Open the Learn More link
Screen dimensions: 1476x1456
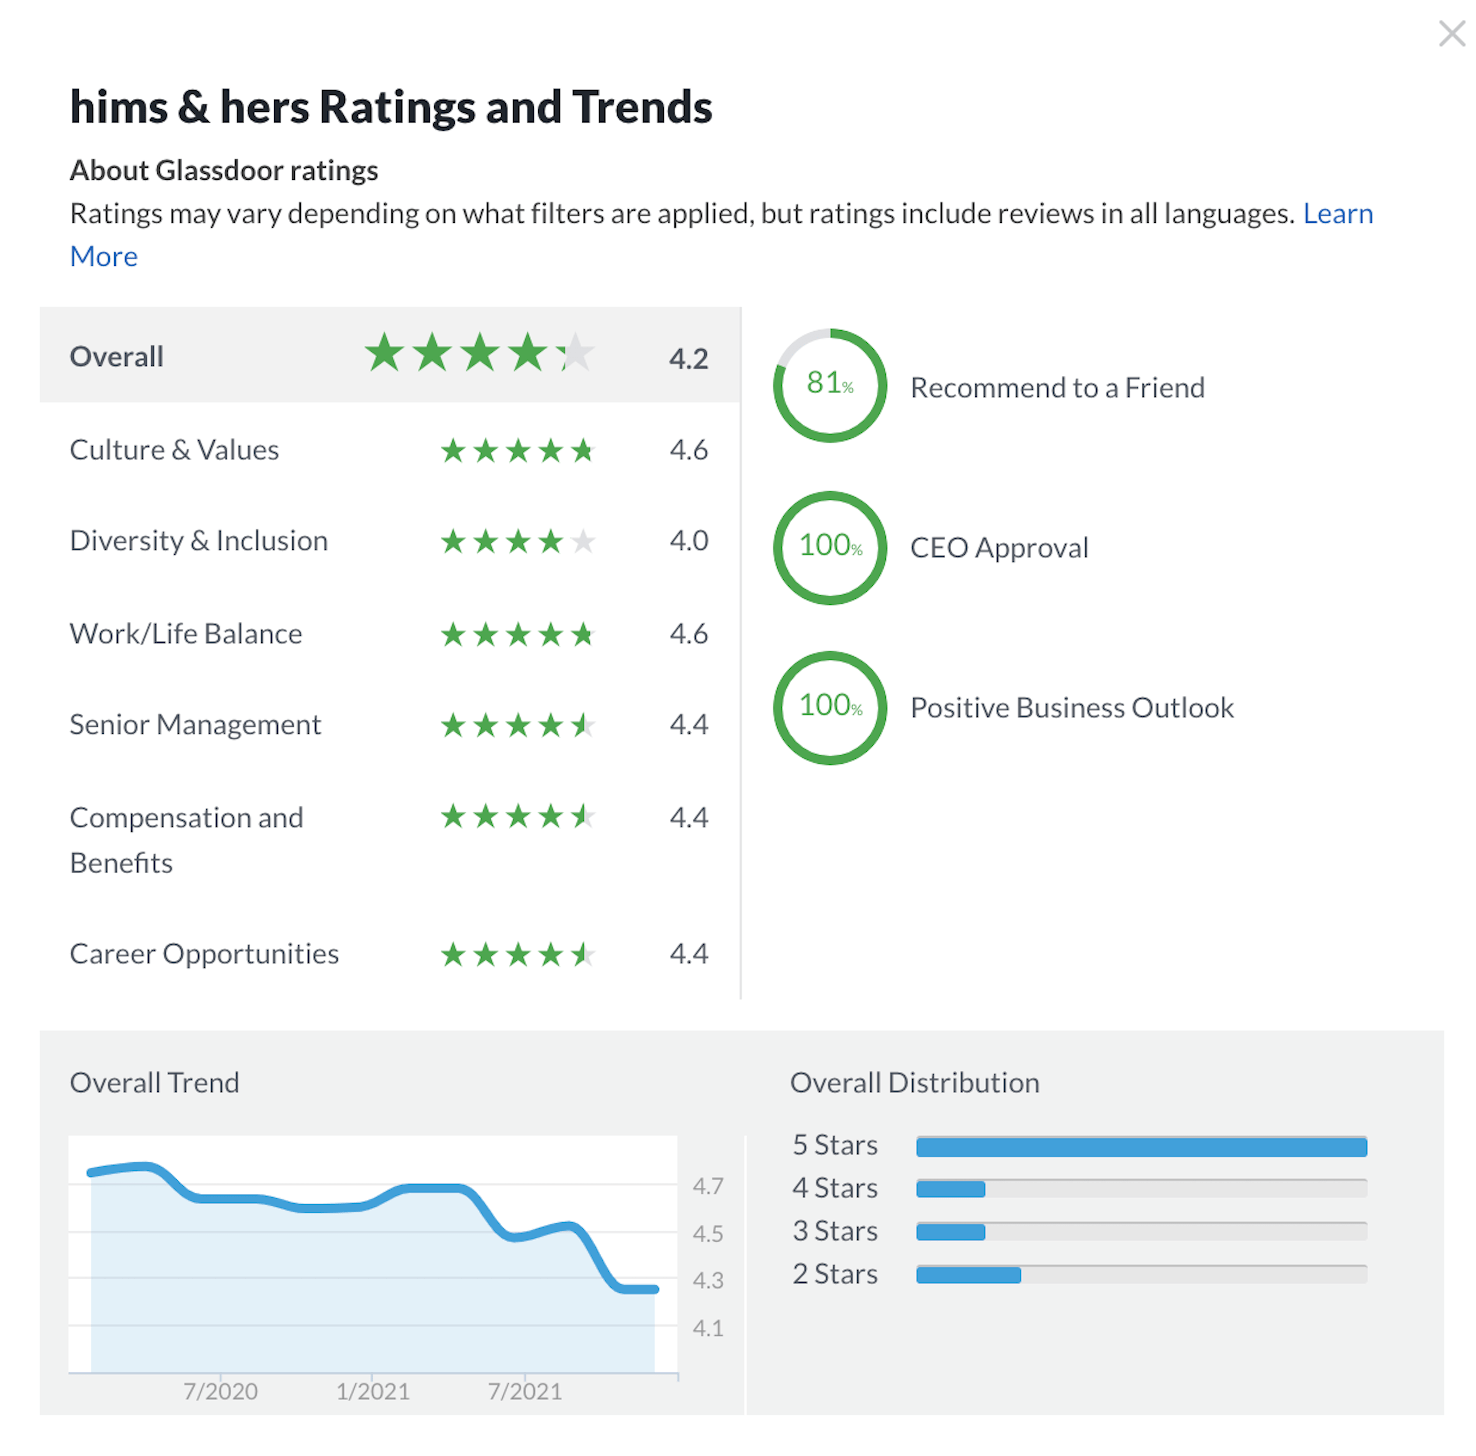[x=1338, y=214]
